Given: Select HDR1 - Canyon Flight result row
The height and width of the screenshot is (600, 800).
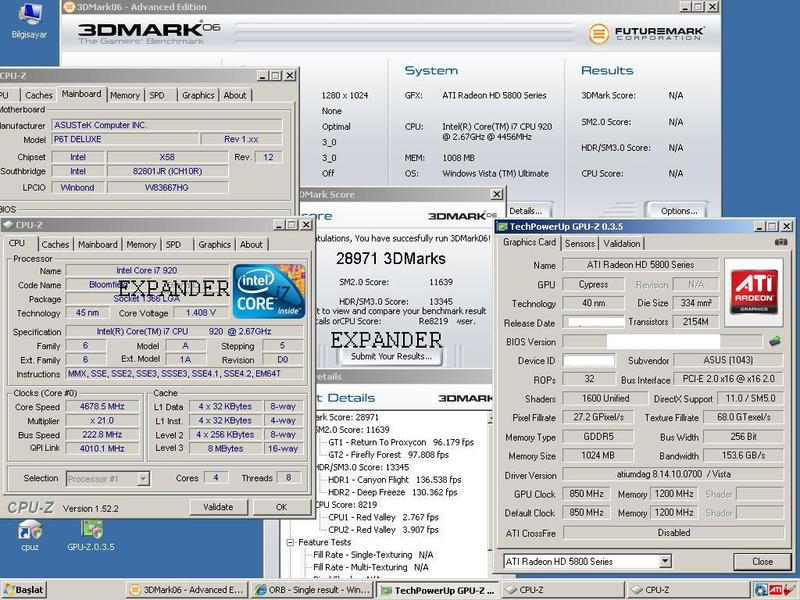Looking at the screenshot, I should tap(394, 480).
